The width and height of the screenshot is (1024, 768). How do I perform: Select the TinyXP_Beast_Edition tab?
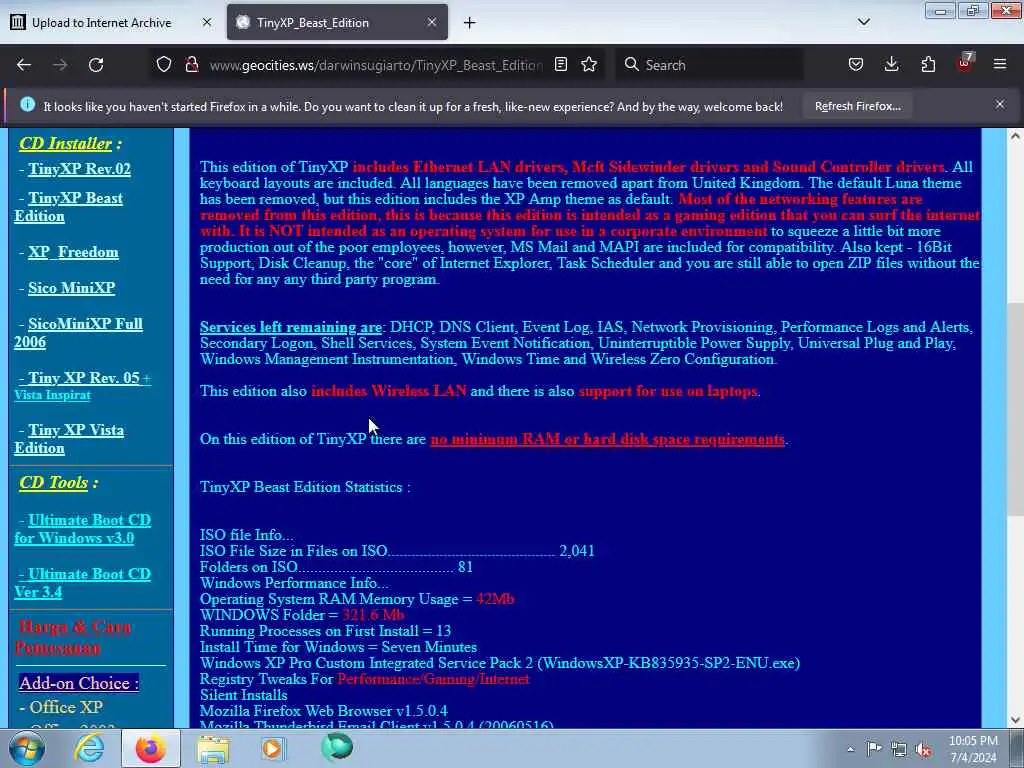click(x=337, y=23)
